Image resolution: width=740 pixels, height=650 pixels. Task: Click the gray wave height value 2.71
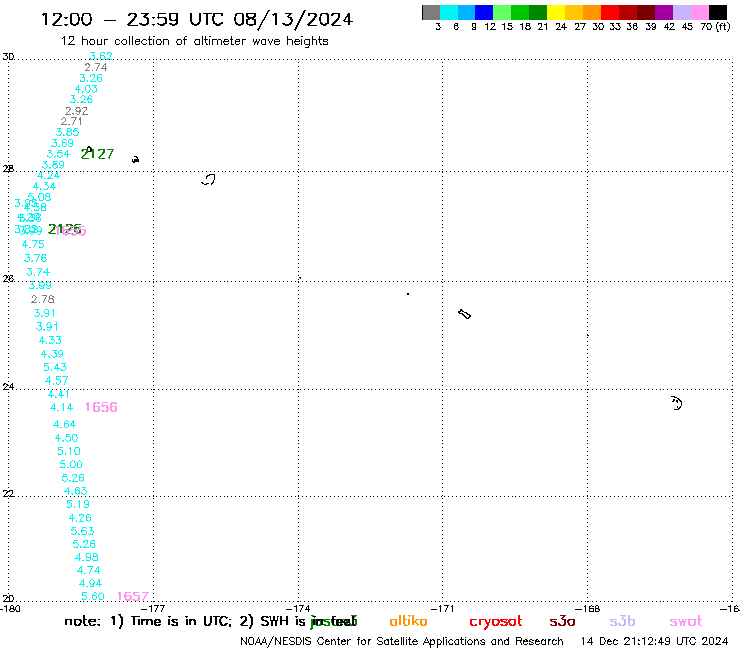click(72, 121)
